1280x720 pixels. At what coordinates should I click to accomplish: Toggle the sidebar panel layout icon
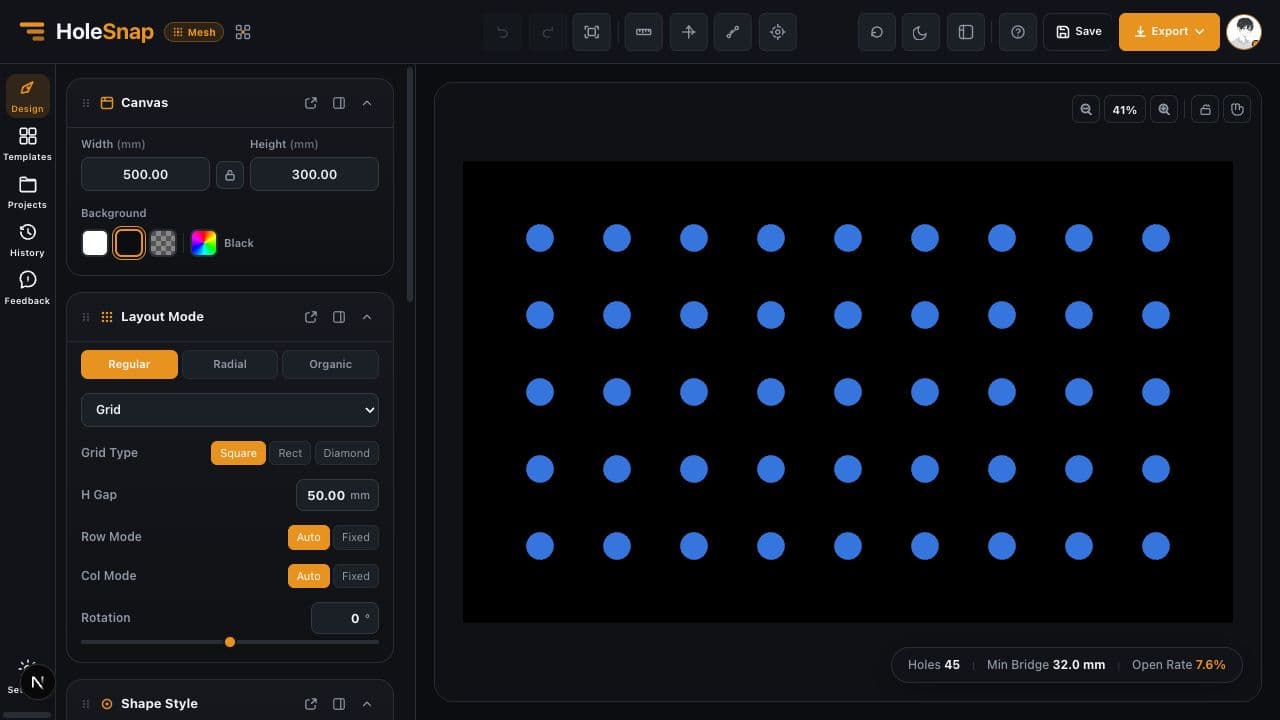click(x=966, y=32)
